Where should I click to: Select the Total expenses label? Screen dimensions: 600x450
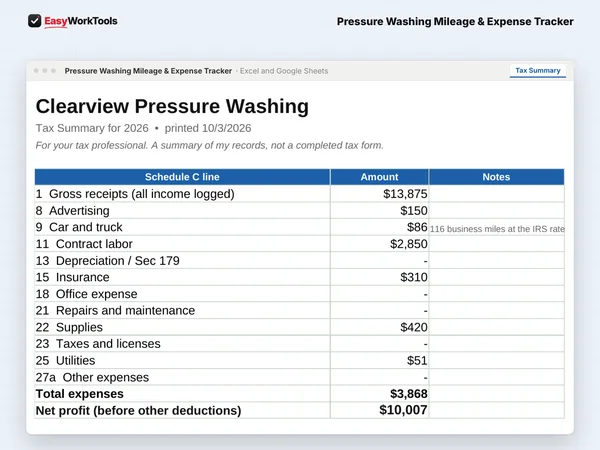80,394
